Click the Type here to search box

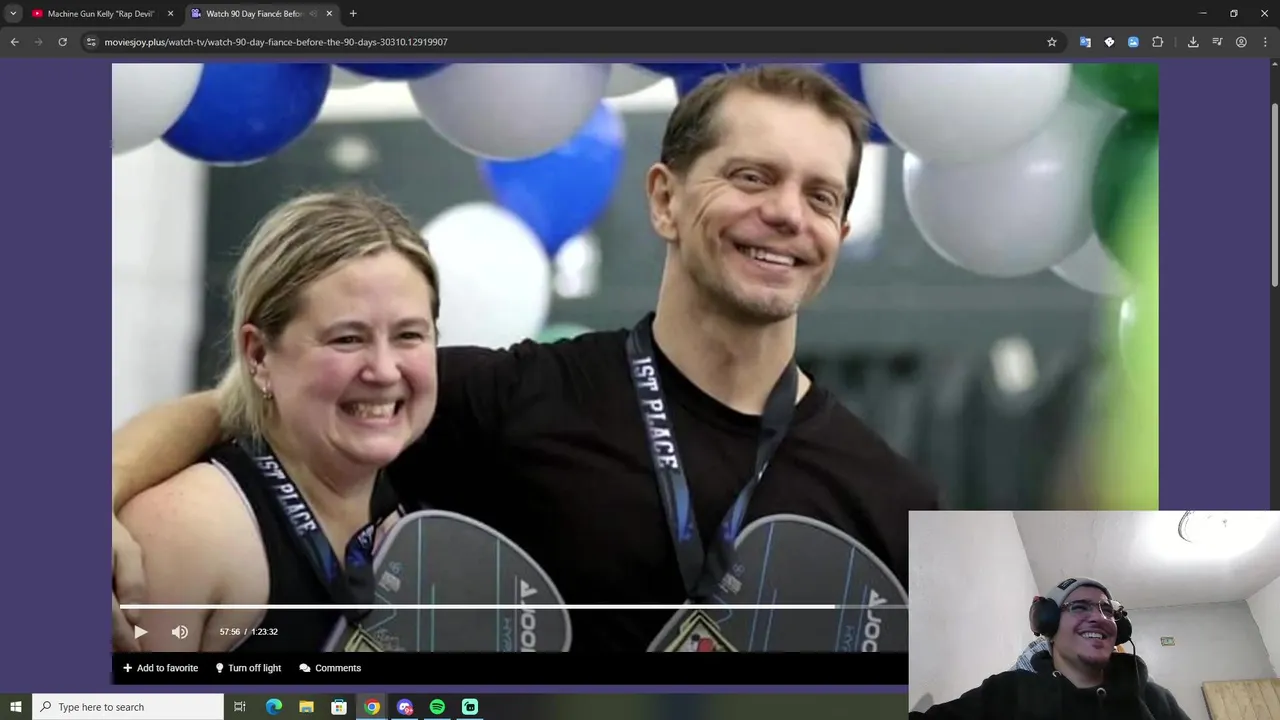pos(128,707)
